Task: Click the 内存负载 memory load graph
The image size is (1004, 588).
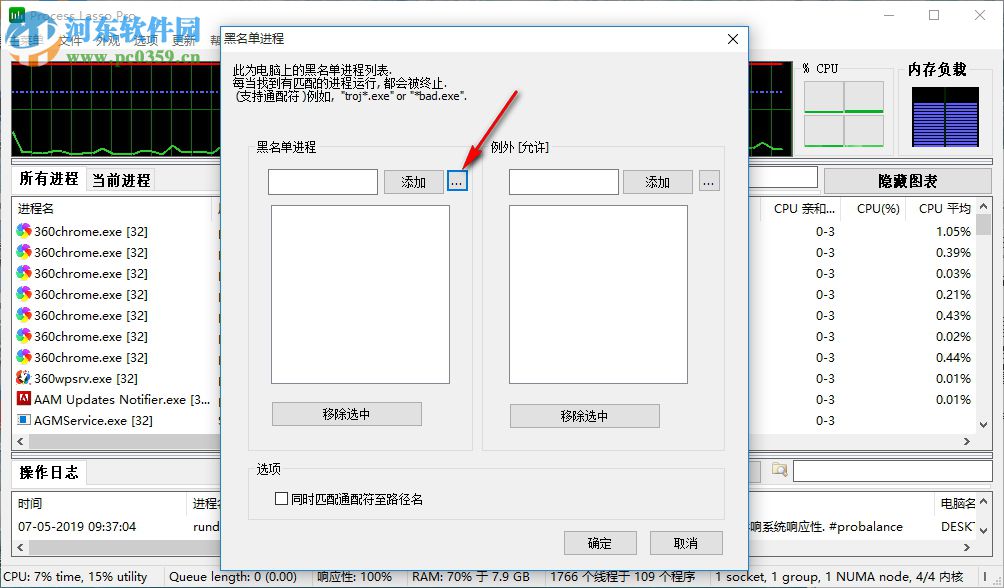Action: 944,115
